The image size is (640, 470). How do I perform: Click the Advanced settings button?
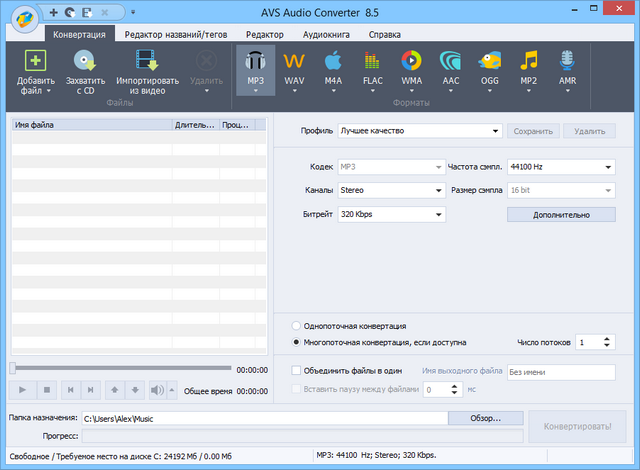click(x=560, y=214)
